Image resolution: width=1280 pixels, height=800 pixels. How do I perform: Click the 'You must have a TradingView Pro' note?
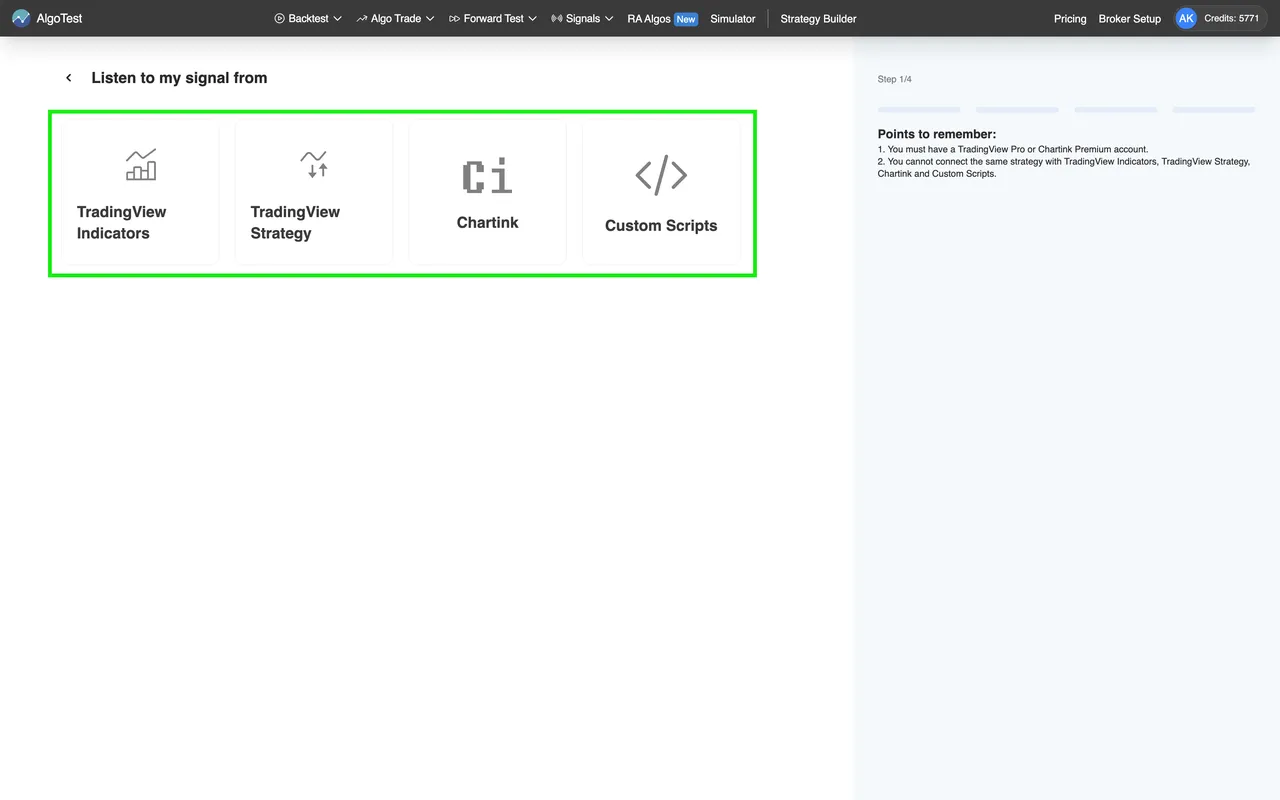1013,149
